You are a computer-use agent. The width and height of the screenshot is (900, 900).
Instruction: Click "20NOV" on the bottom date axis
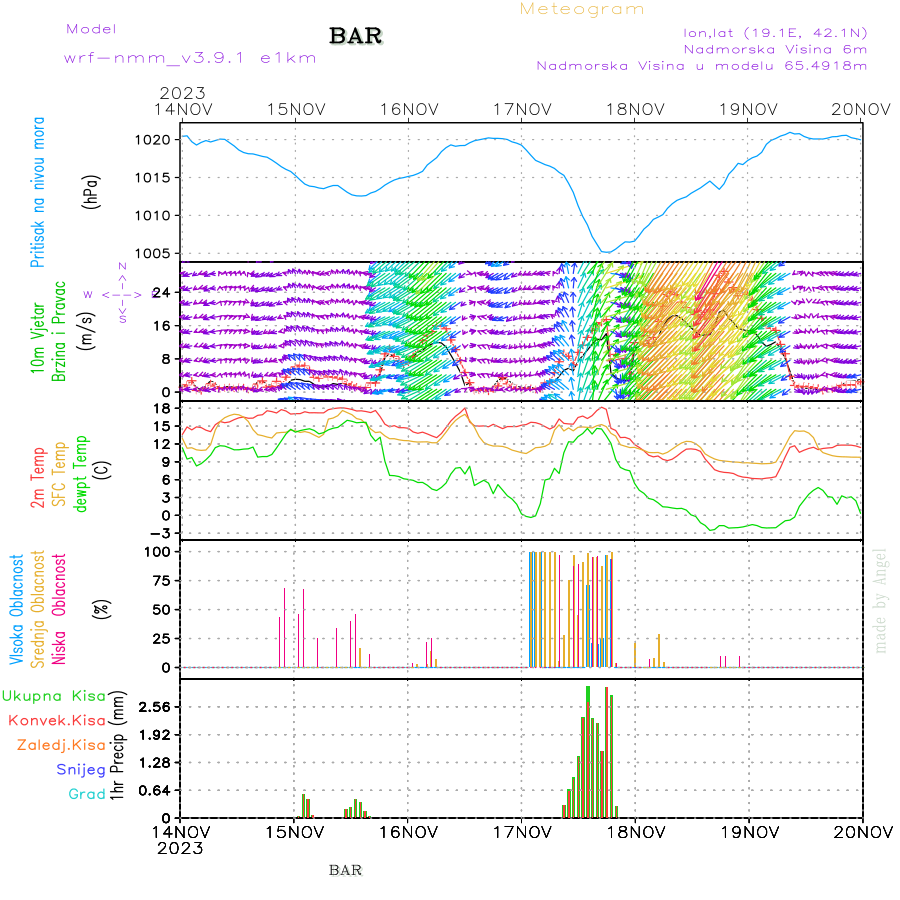pyautogui.click(x=862, y=832)
